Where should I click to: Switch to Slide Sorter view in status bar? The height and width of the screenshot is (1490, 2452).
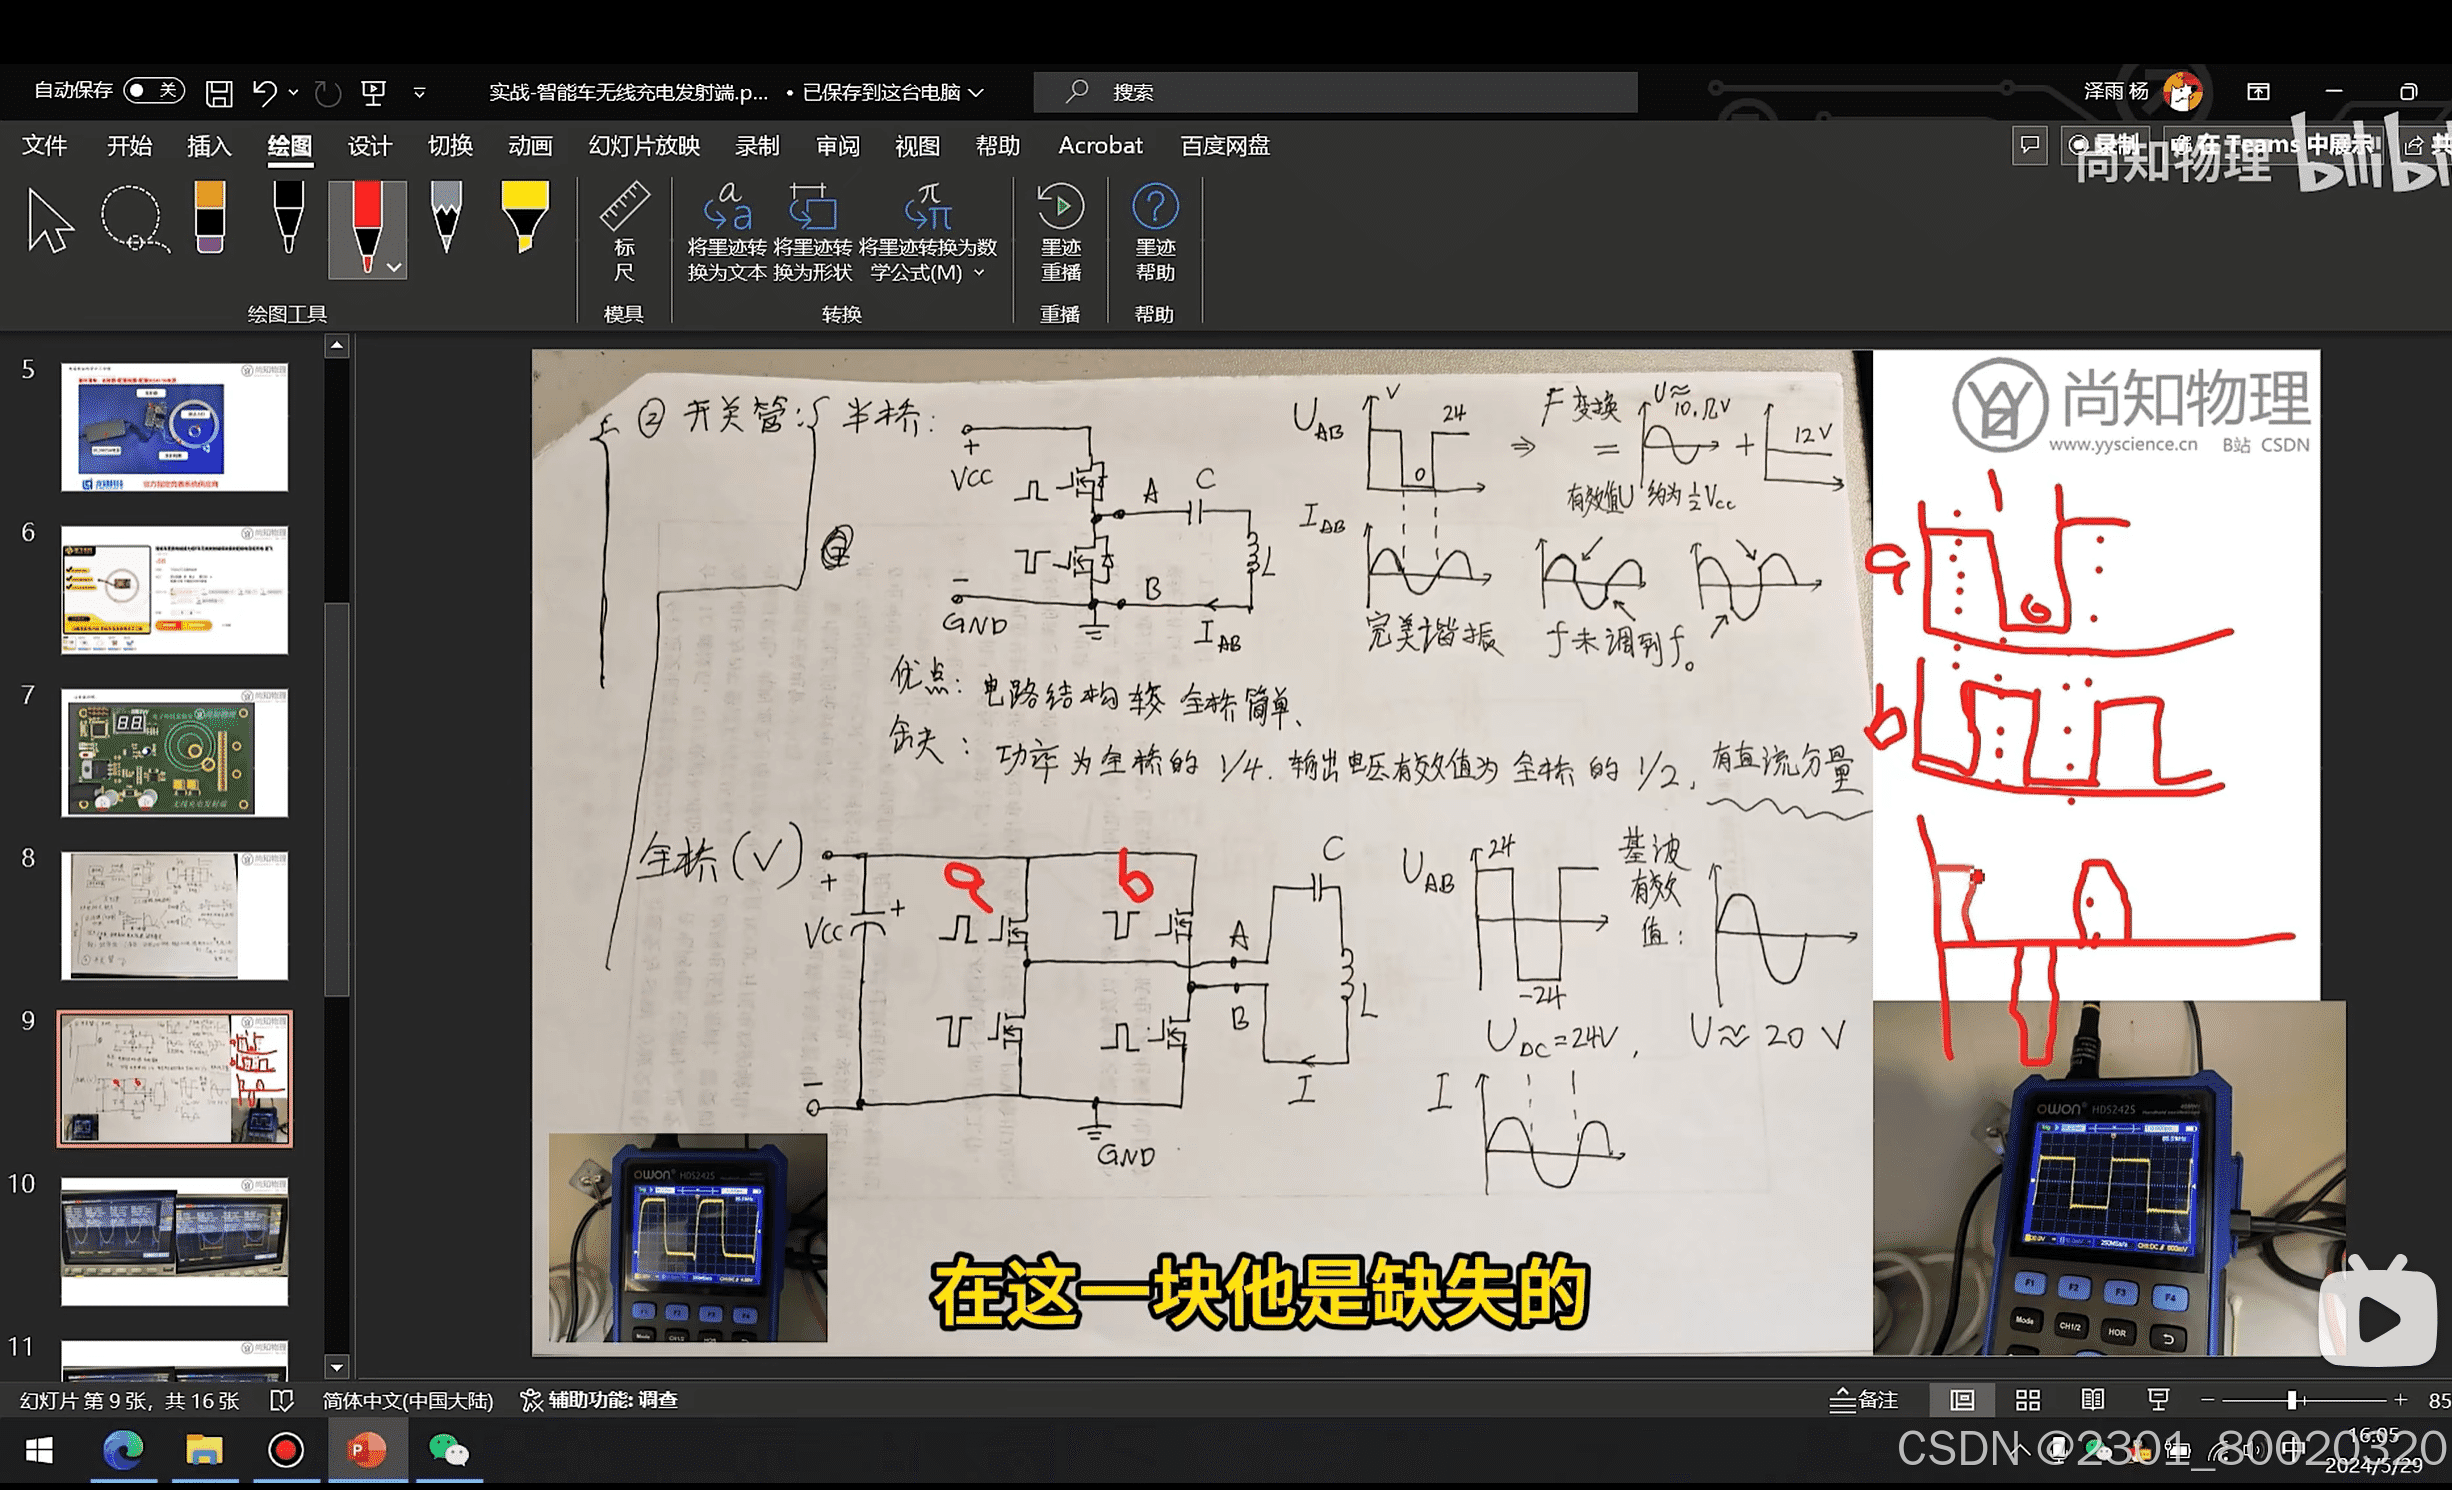[2027, 1400]
